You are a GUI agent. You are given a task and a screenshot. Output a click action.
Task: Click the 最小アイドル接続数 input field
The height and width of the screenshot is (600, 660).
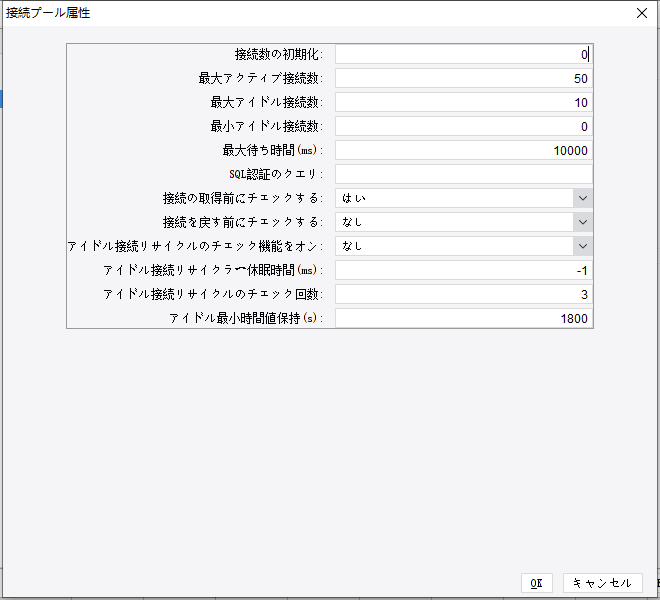click(x=464, y=126)
